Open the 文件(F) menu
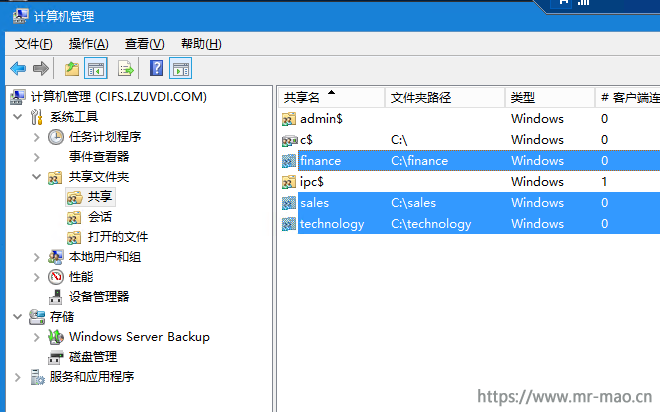660x412 pixels. [x=34, y=44]
